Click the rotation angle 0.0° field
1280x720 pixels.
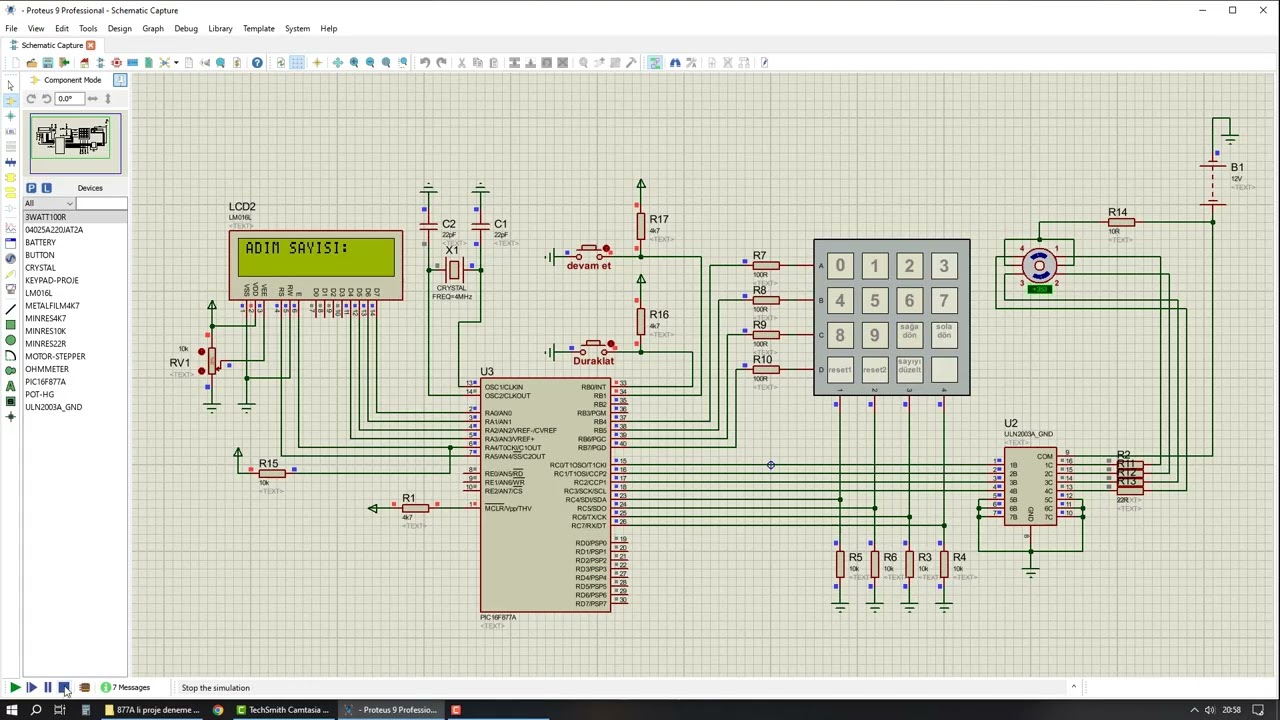coord(69,98)
